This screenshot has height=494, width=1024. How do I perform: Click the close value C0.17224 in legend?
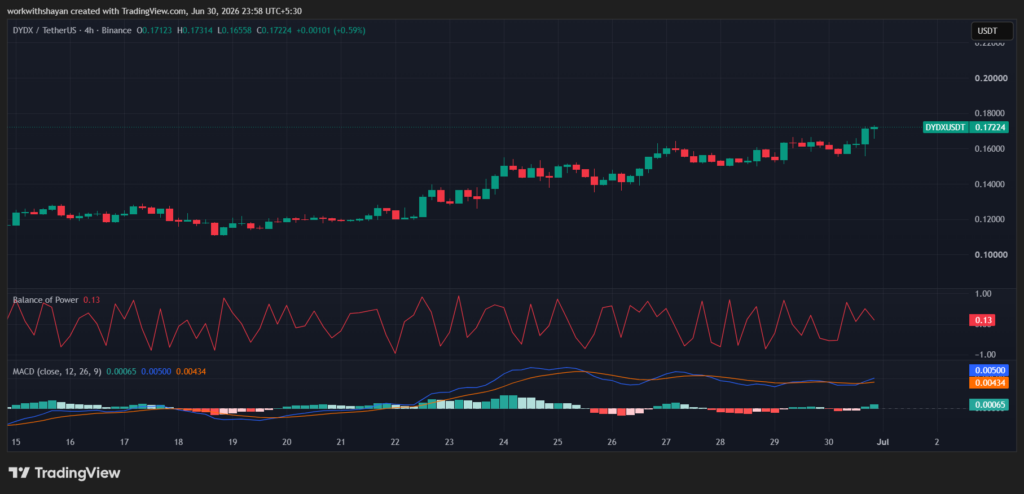click(x=274, y=30)
